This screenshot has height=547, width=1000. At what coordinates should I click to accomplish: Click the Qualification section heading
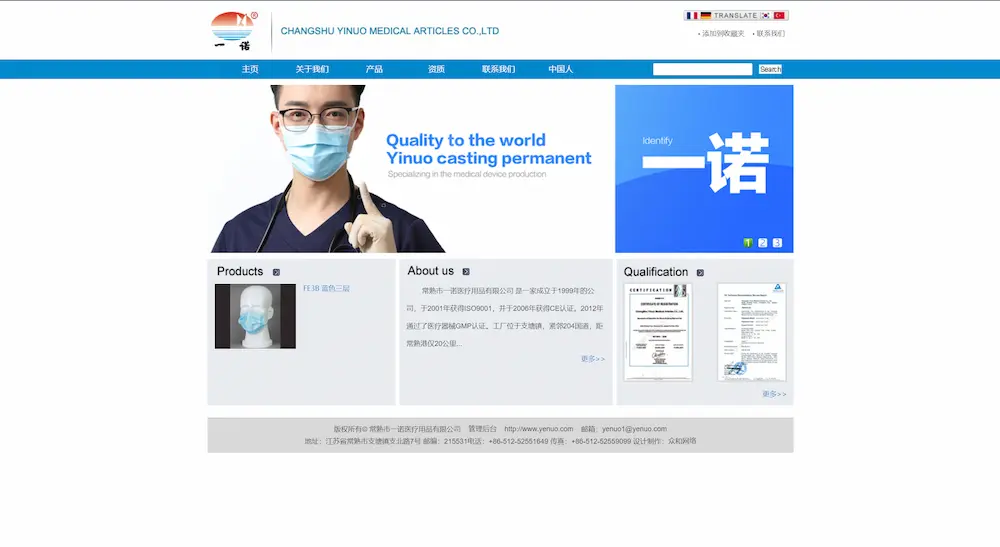656,272
